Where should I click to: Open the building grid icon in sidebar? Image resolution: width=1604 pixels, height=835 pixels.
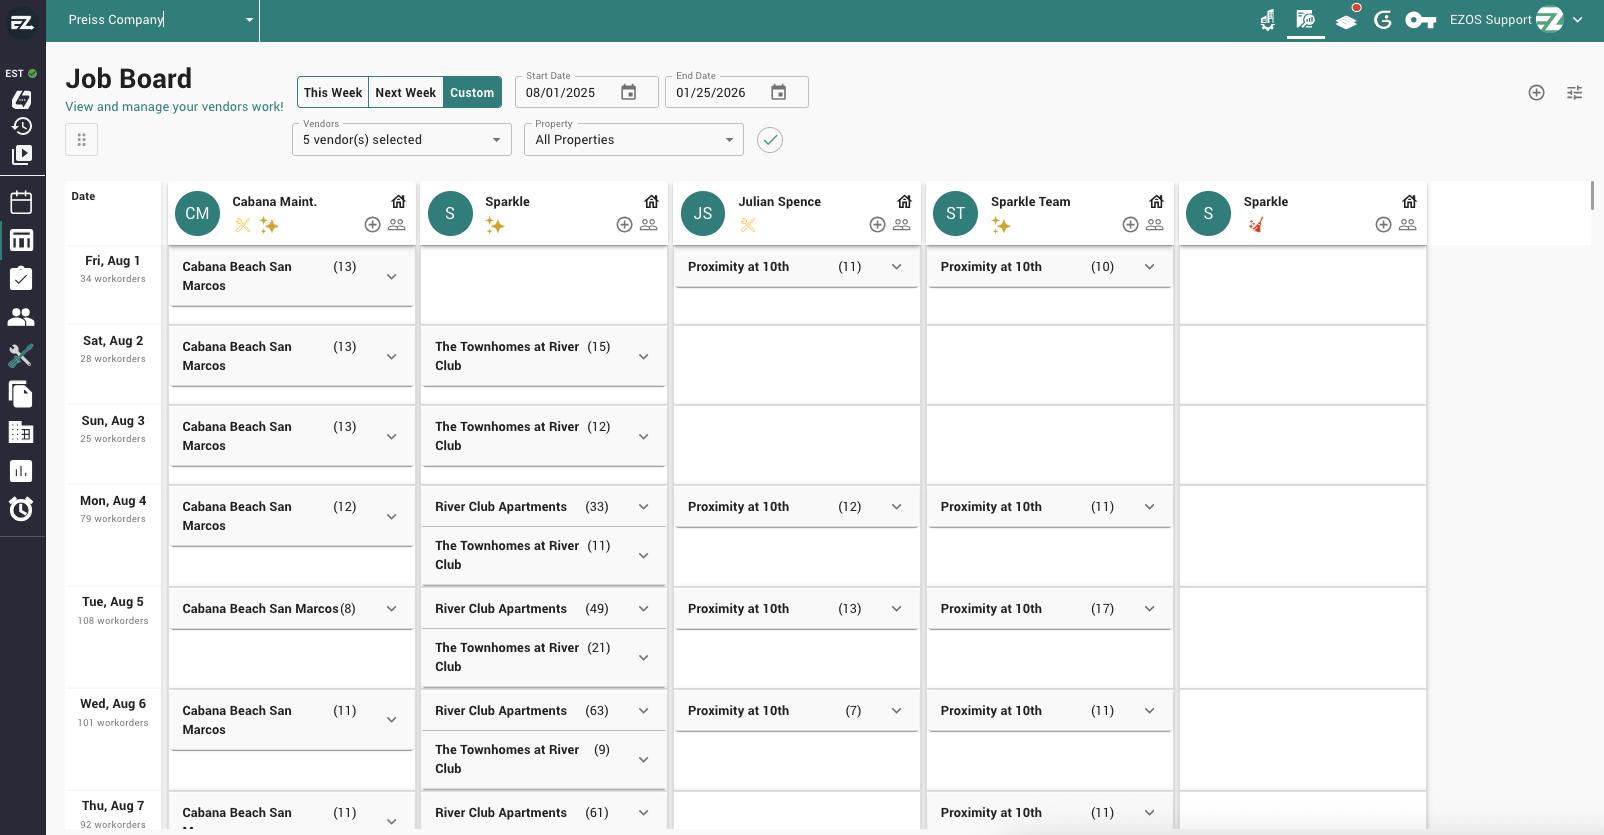point(21,432)
